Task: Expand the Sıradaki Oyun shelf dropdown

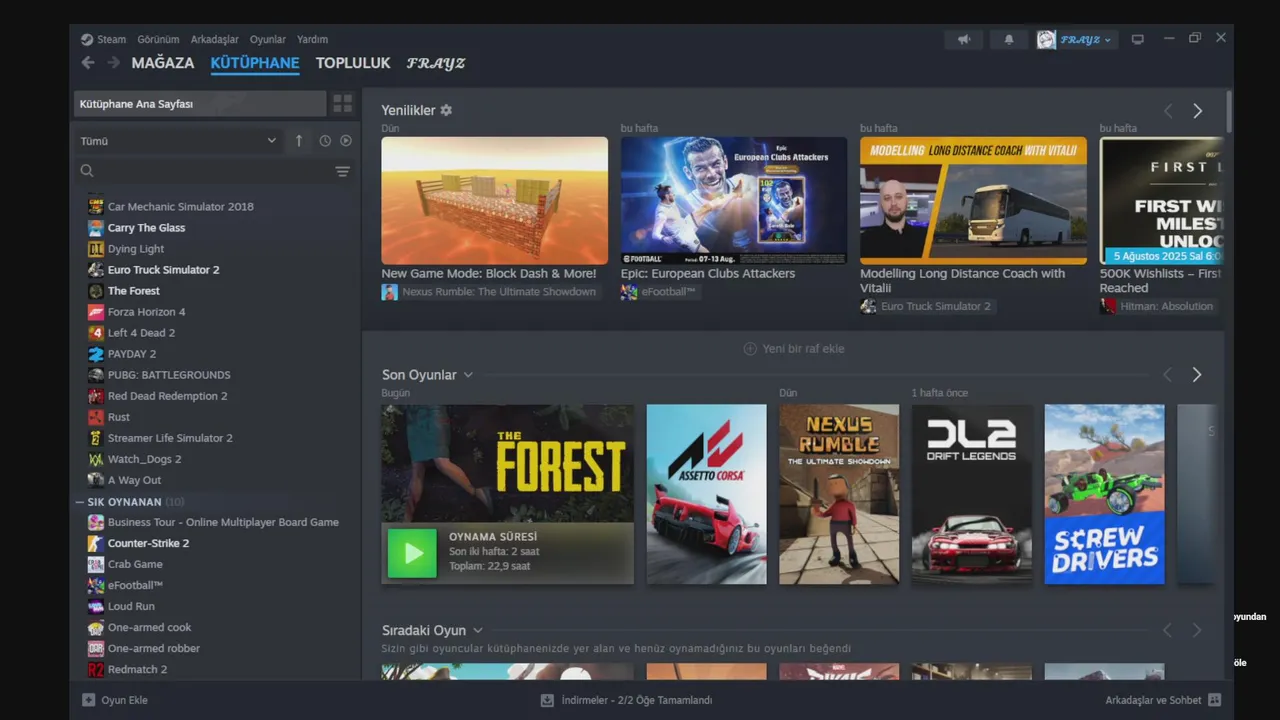Action: (478, 630)
